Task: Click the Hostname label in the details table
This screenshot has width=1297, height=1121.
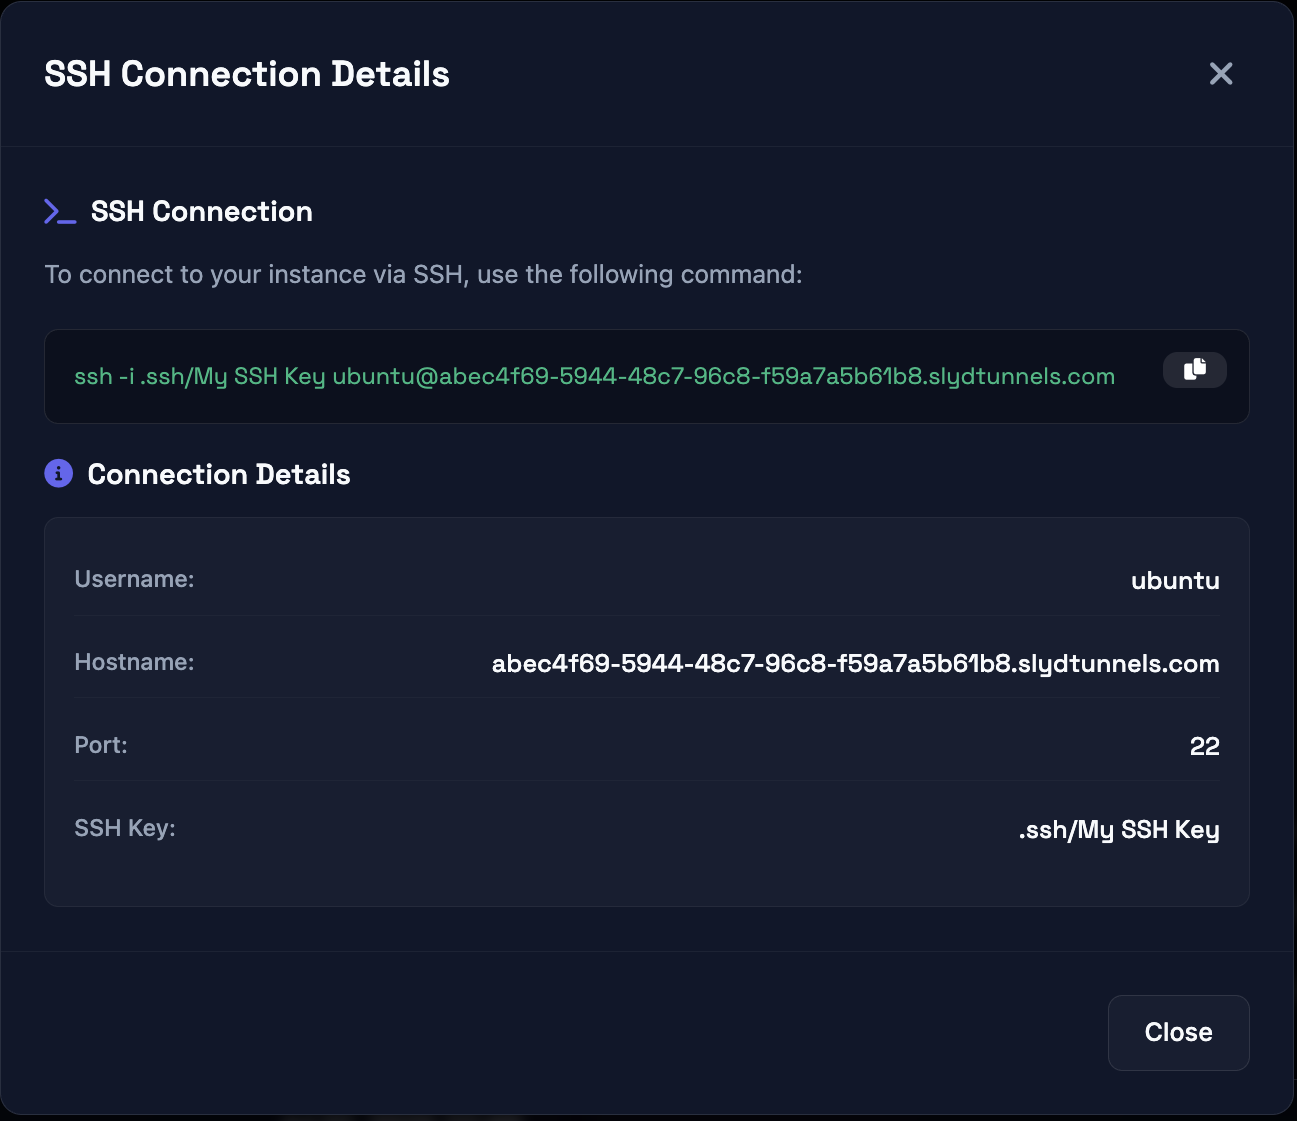Action: point(134,661)
